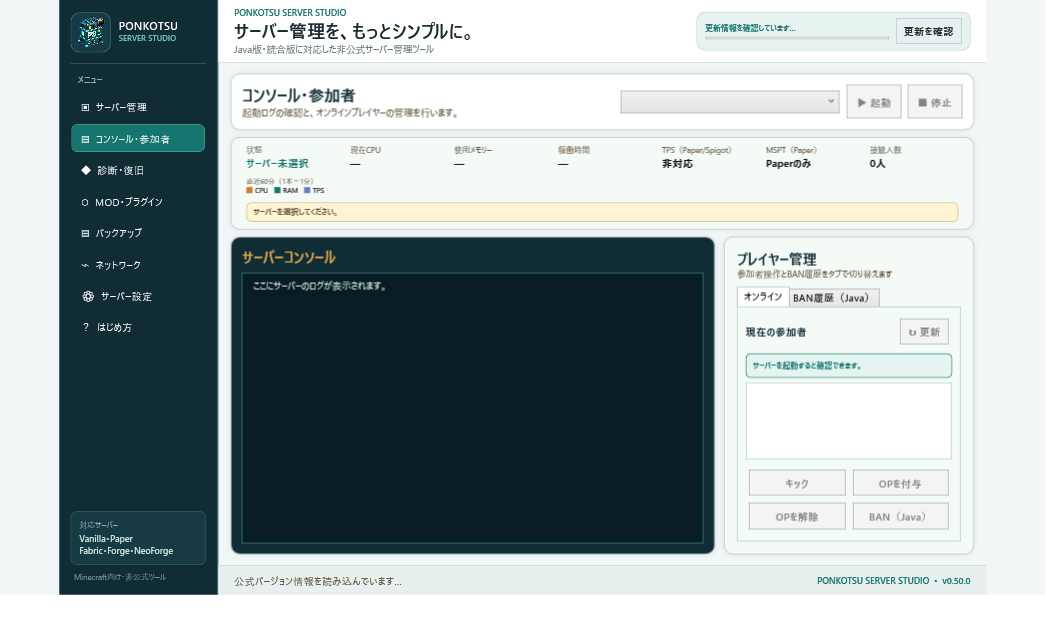Viewport: 1060px width, 632px height.
Task: Click the green RAM legend swatch
Action: click(x=277, y=191)
